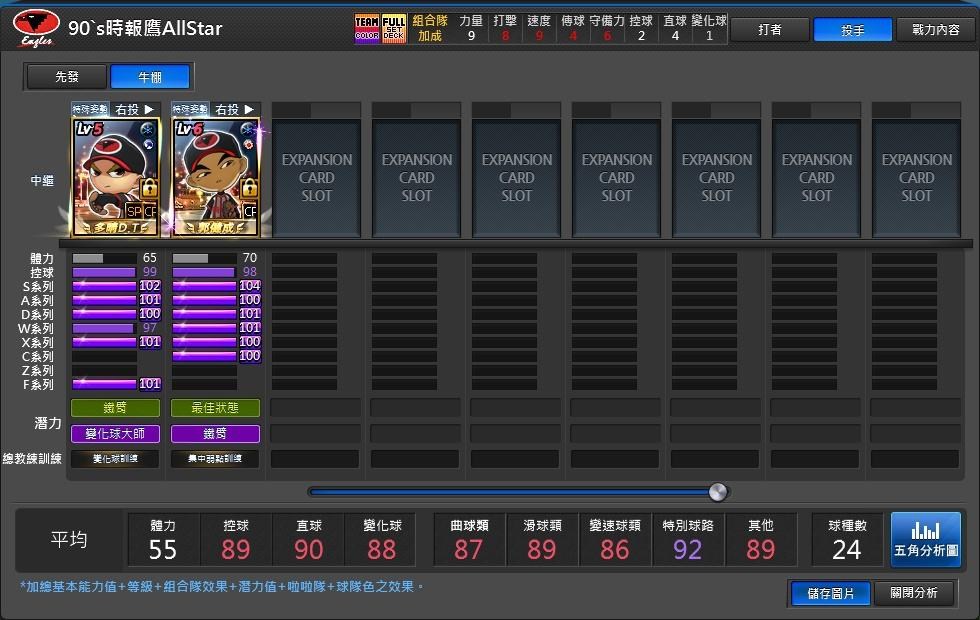Click the 多勝D.T stamina bar showing 65
Screen dimensions: 980x620
[104, 258]
